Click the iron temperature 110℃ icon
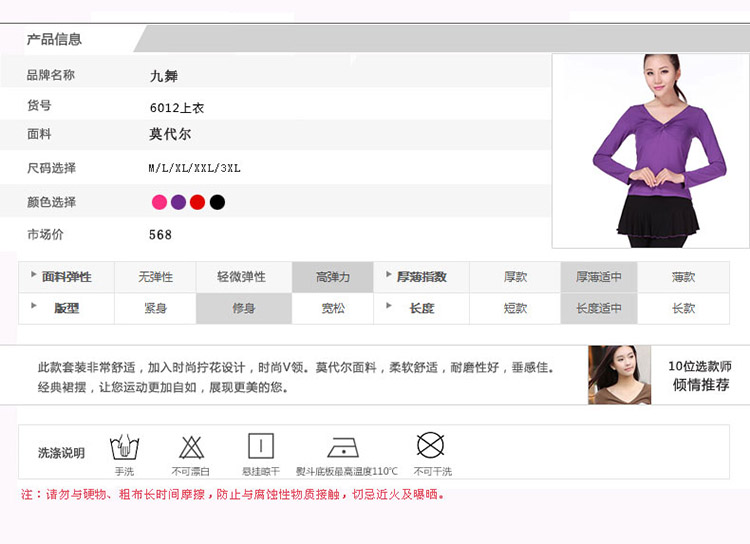750x544 pixels. pyautogui.click(x=345, y=447)
